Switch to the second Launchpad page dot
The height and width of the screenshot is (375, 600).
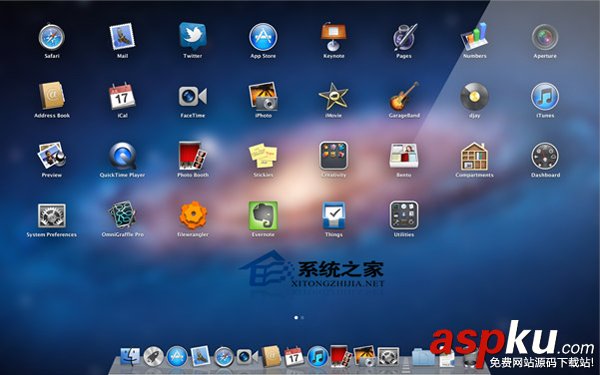302,317
